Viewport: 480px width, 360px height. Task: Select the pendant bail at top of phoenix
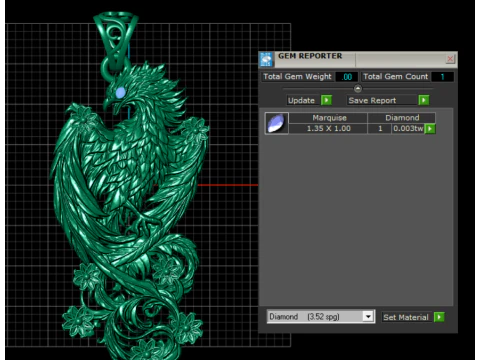(115, 40)
